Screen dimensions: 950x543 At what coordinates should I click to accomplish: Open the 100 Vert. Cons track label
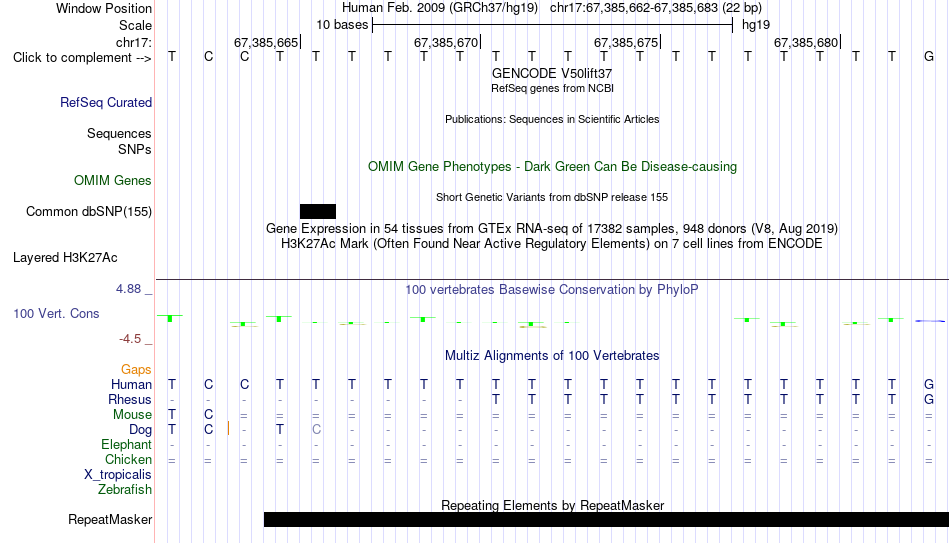click(x=56, y=313)
